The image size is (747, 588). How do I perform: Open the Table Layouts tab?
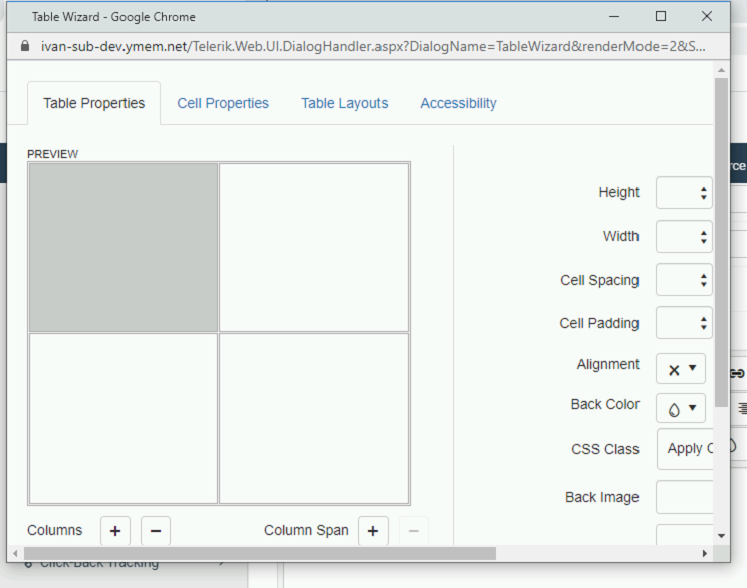[x=345, y=103]
